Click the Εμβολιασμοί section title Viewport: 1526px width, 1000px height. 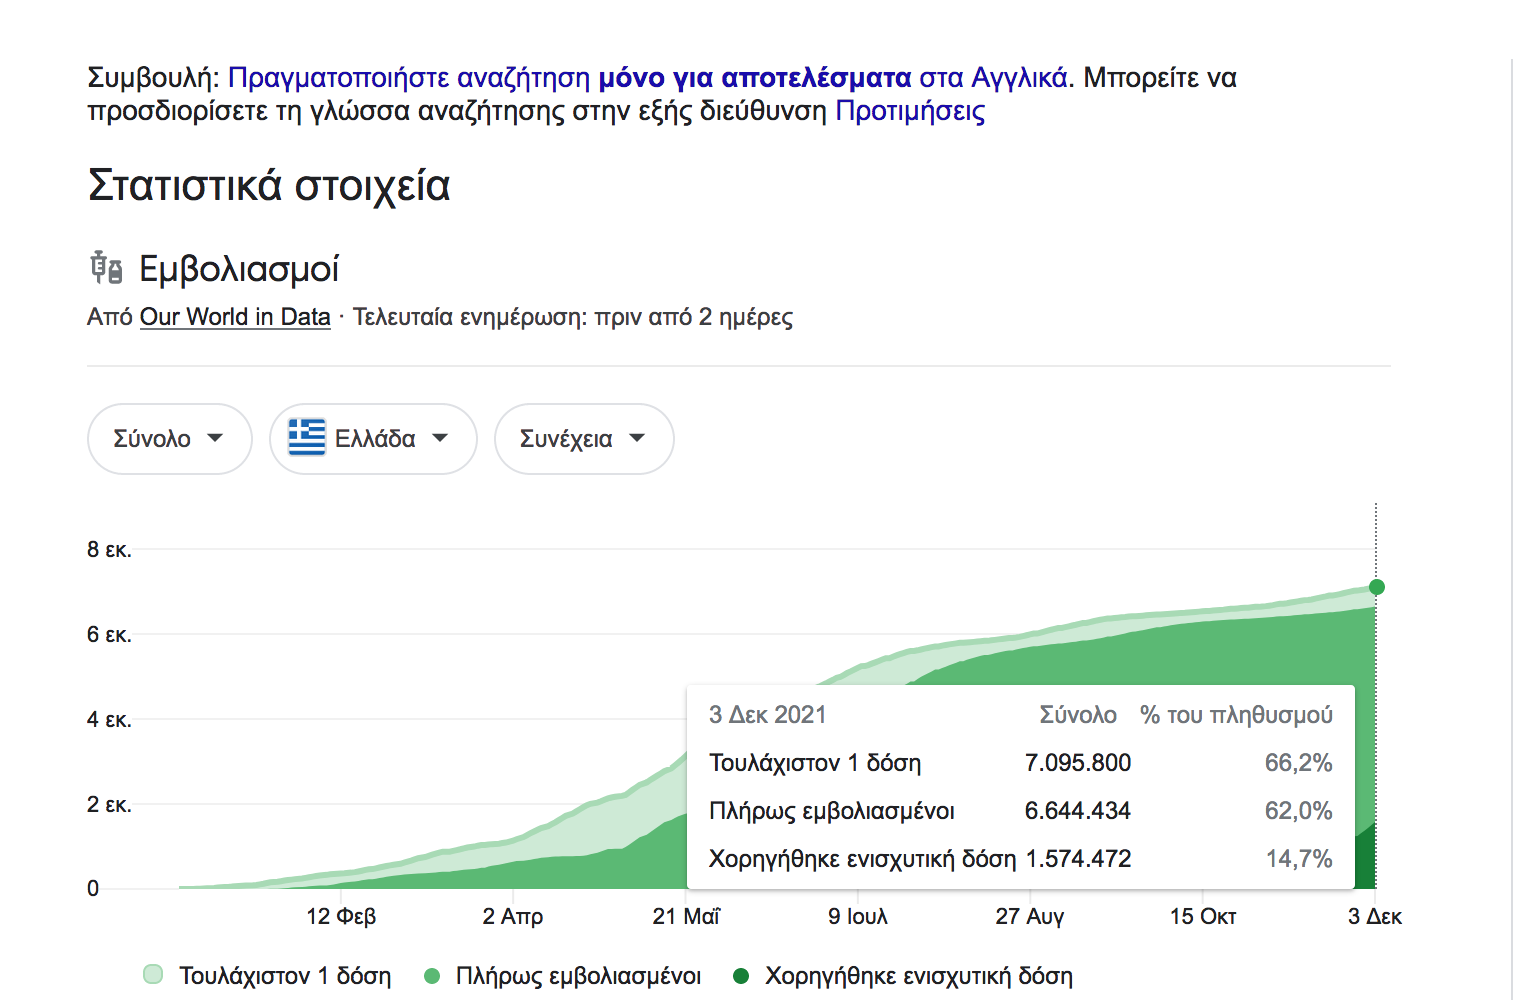pyautogui.click(x=239, y=269)
